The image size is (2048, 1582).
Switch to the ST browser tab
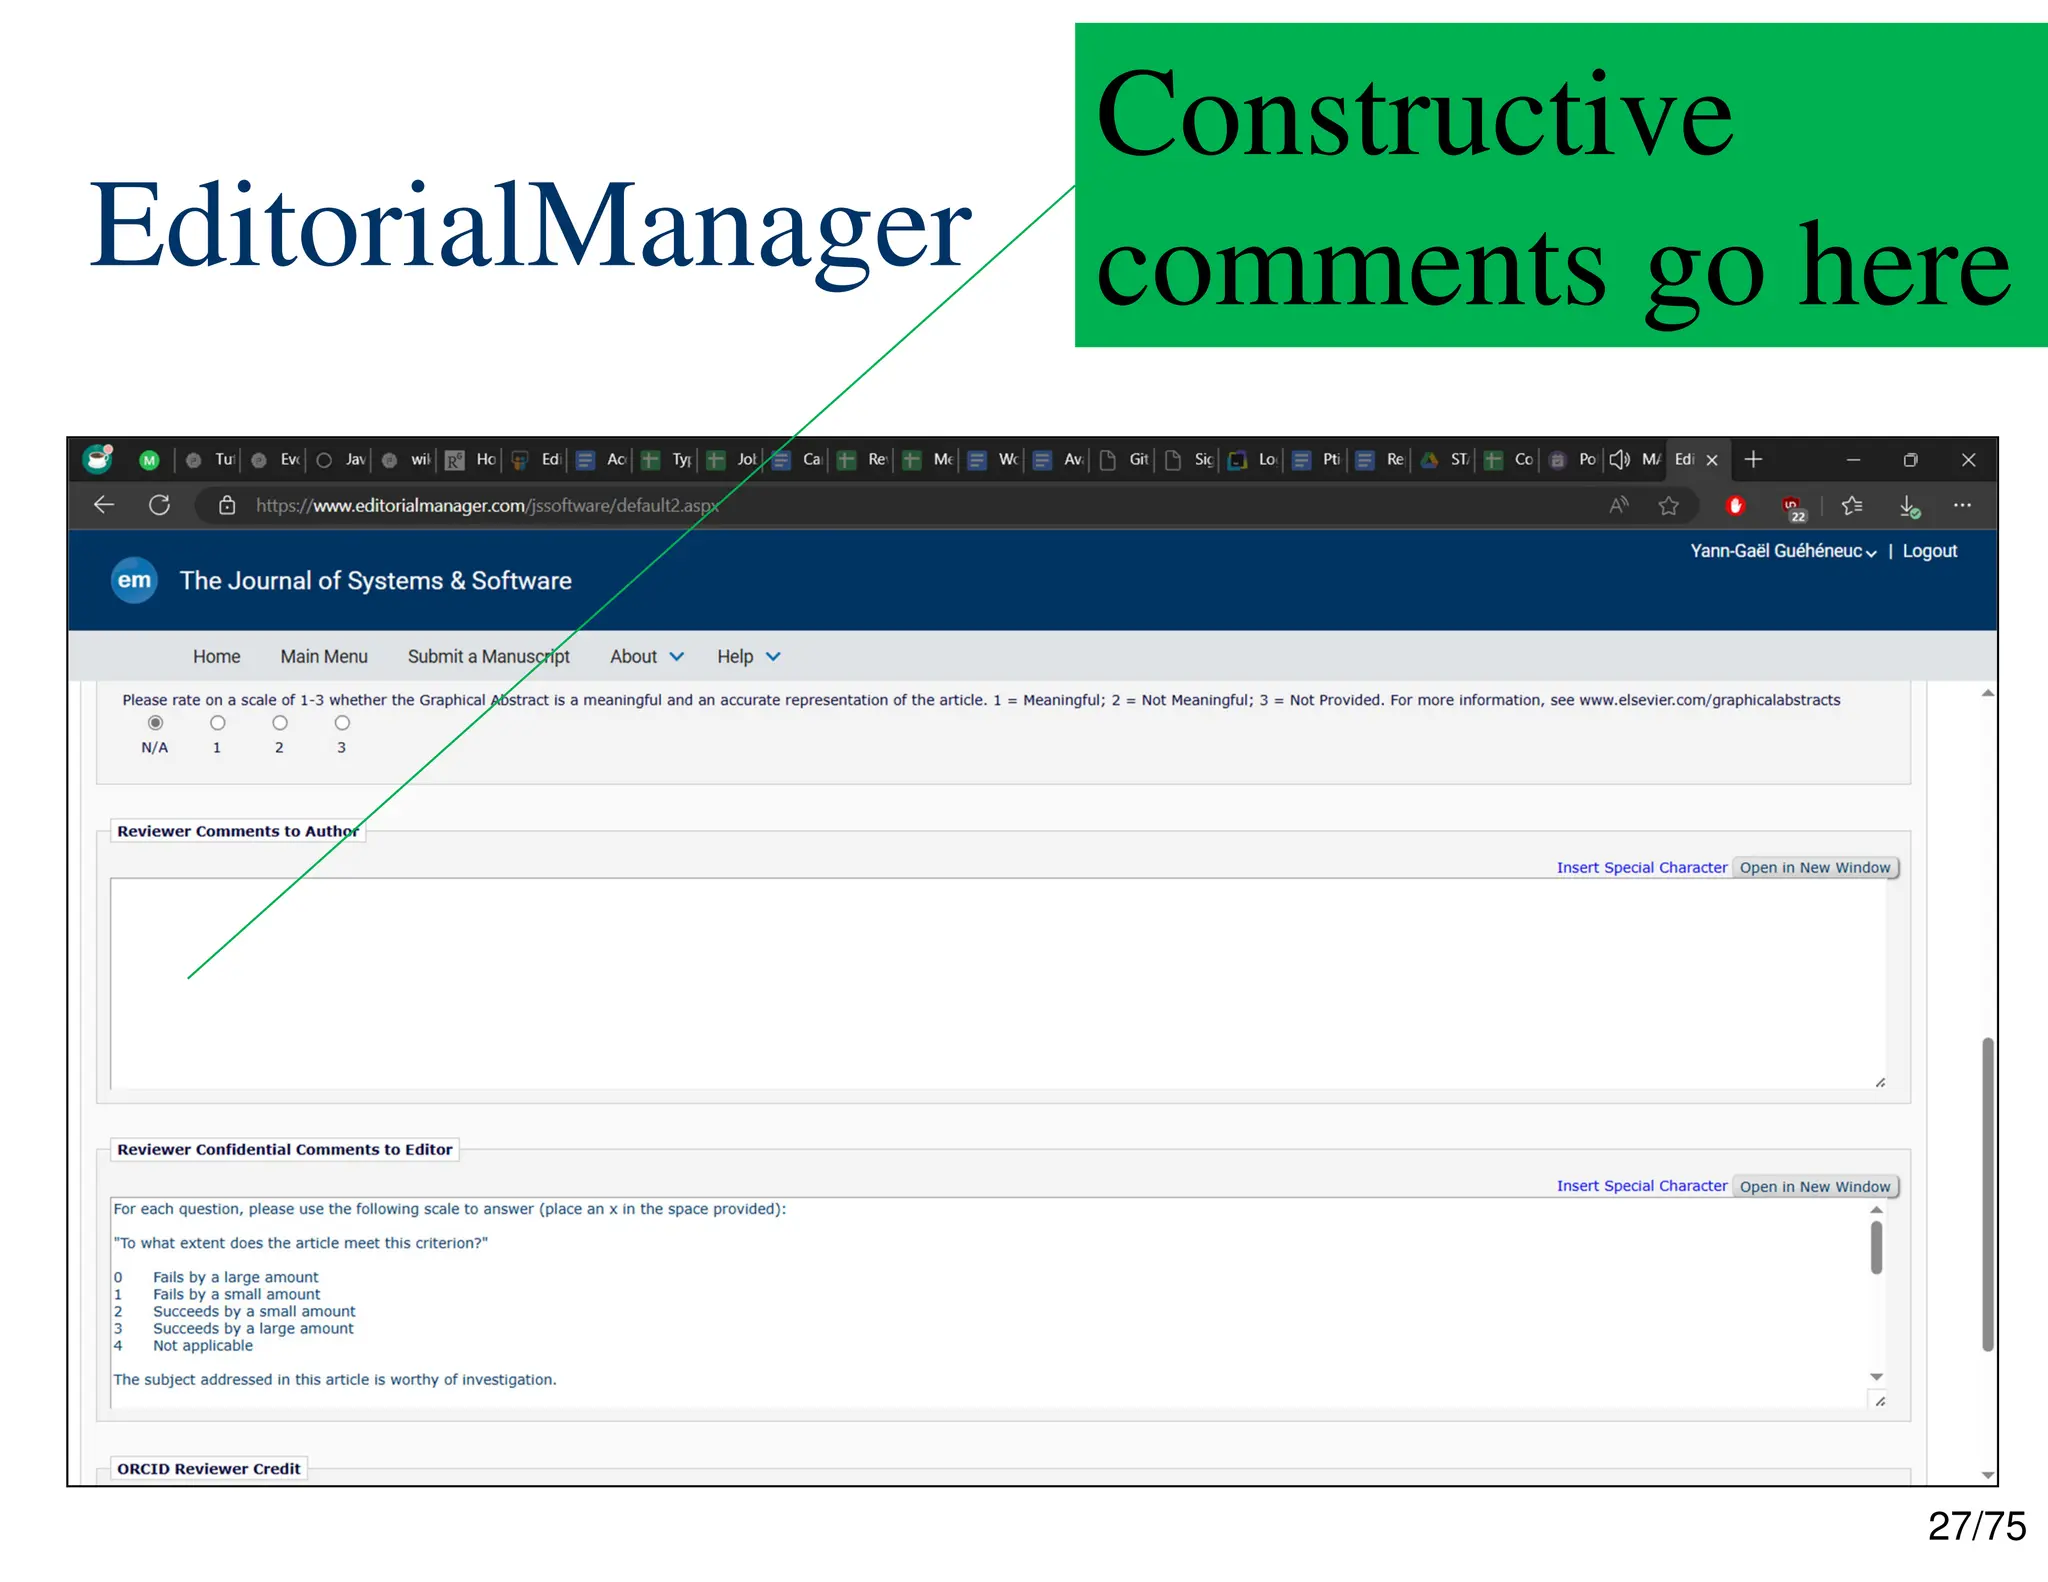coord(1445,459)
